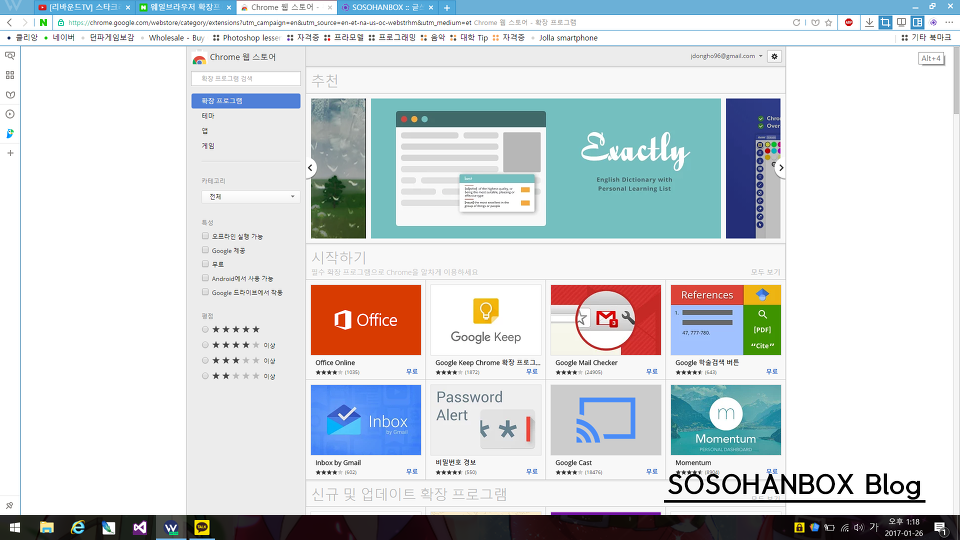Open the Jolla smartphone bookmark
Screen dimensions: 960x540
(564, 38)
